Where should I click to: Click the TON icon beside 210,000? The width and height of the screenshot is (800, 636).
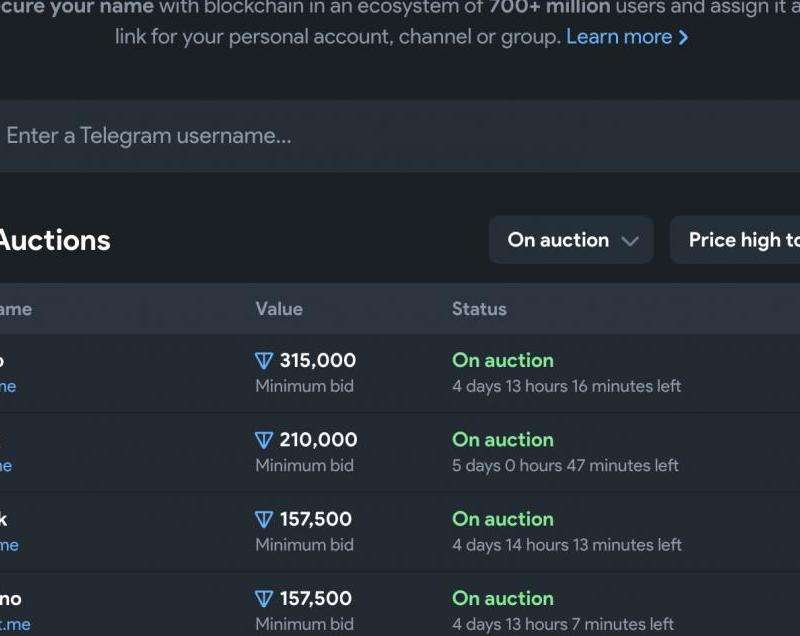pyautogui.click(x=264, y=440)
